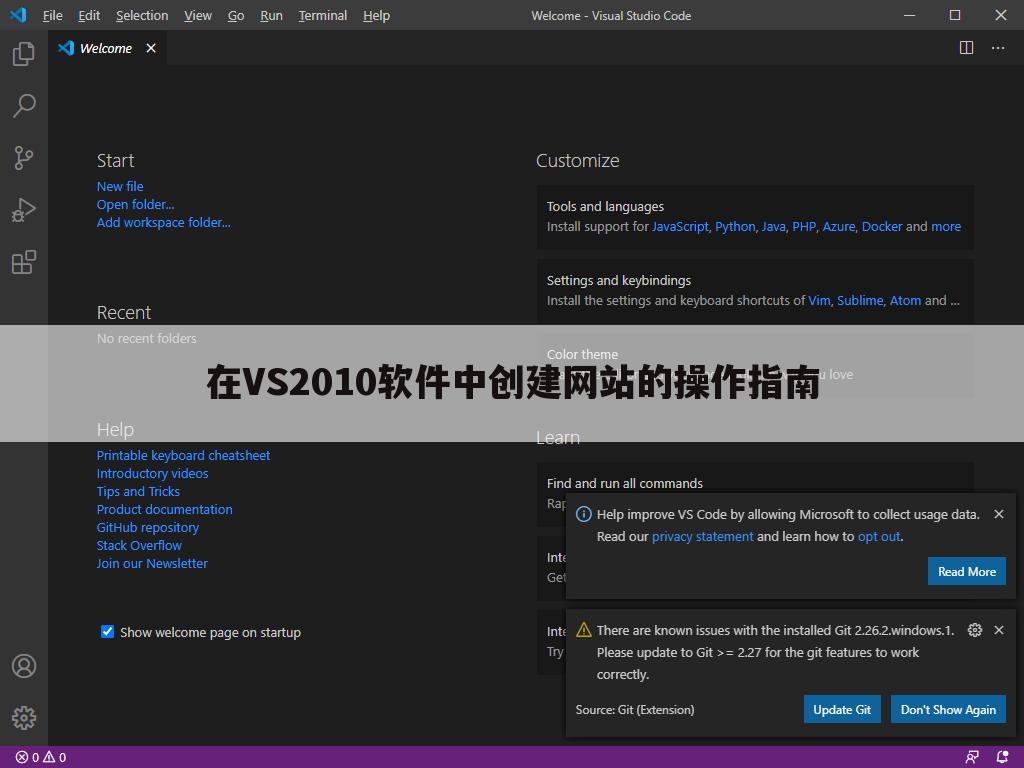1024x768 pixels.
Task: Uncheck Show welcome page on startup
Action: [x=107, y=631]
